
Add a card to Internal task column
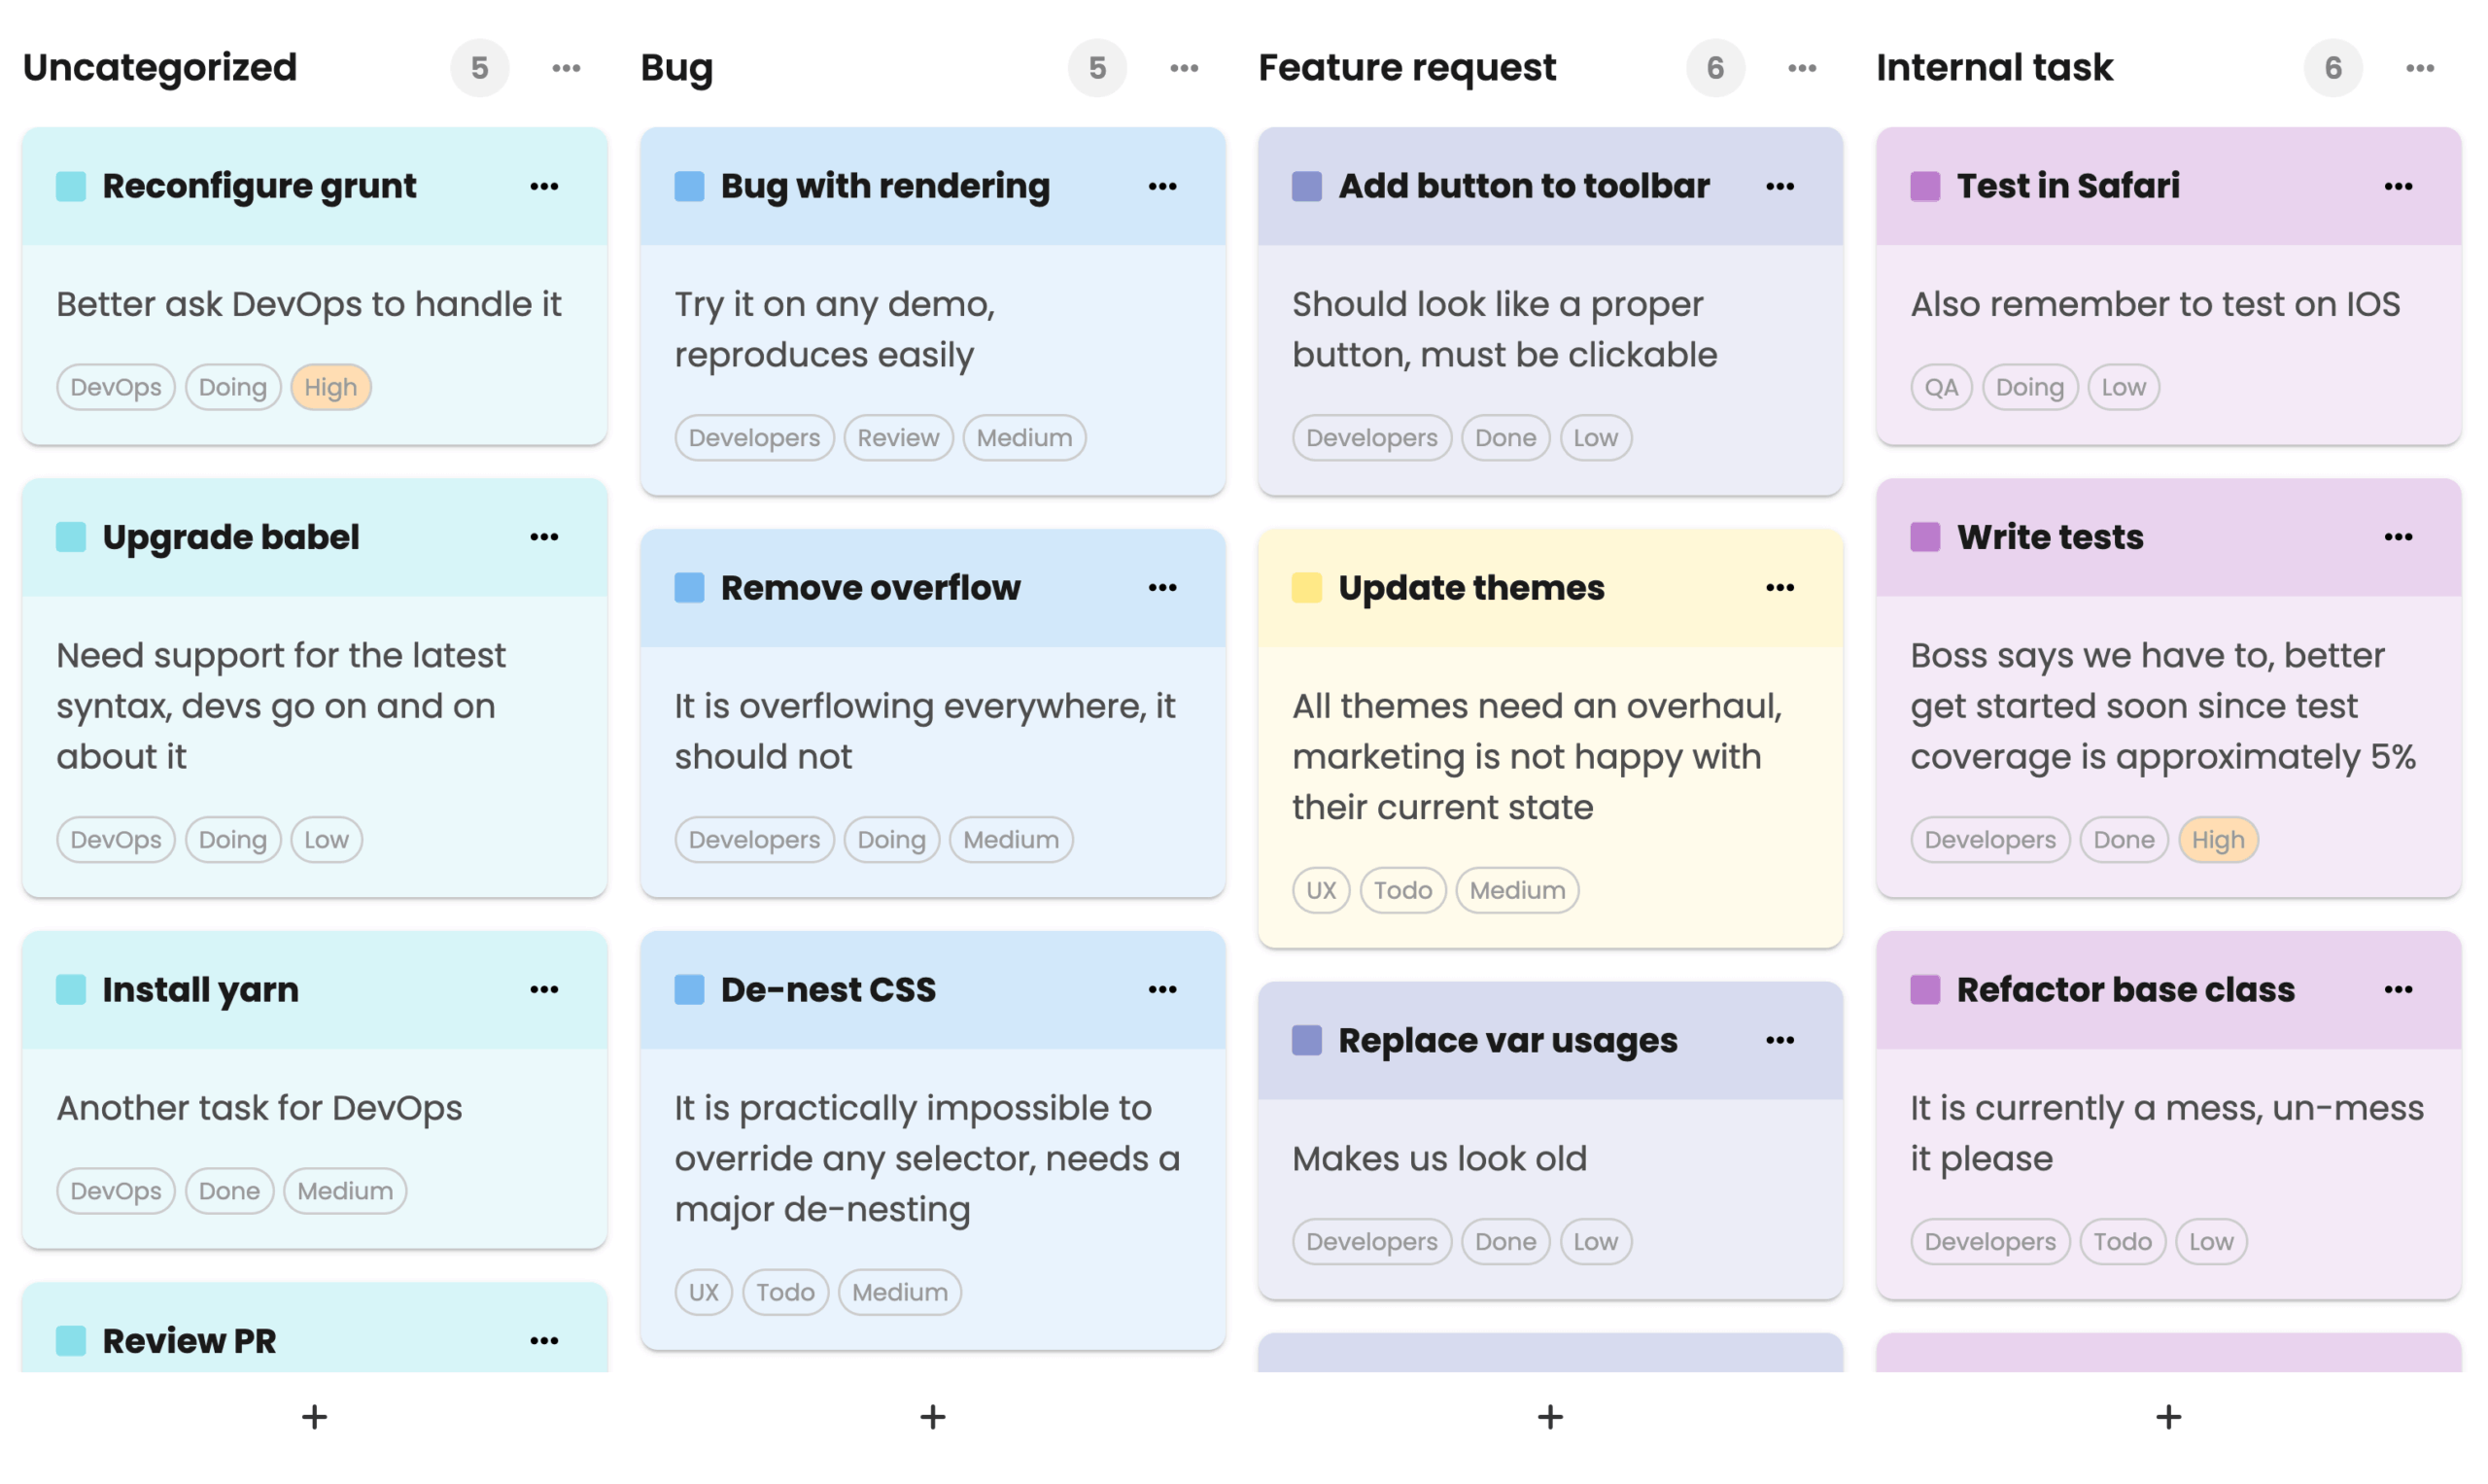coord(2168,1417)
